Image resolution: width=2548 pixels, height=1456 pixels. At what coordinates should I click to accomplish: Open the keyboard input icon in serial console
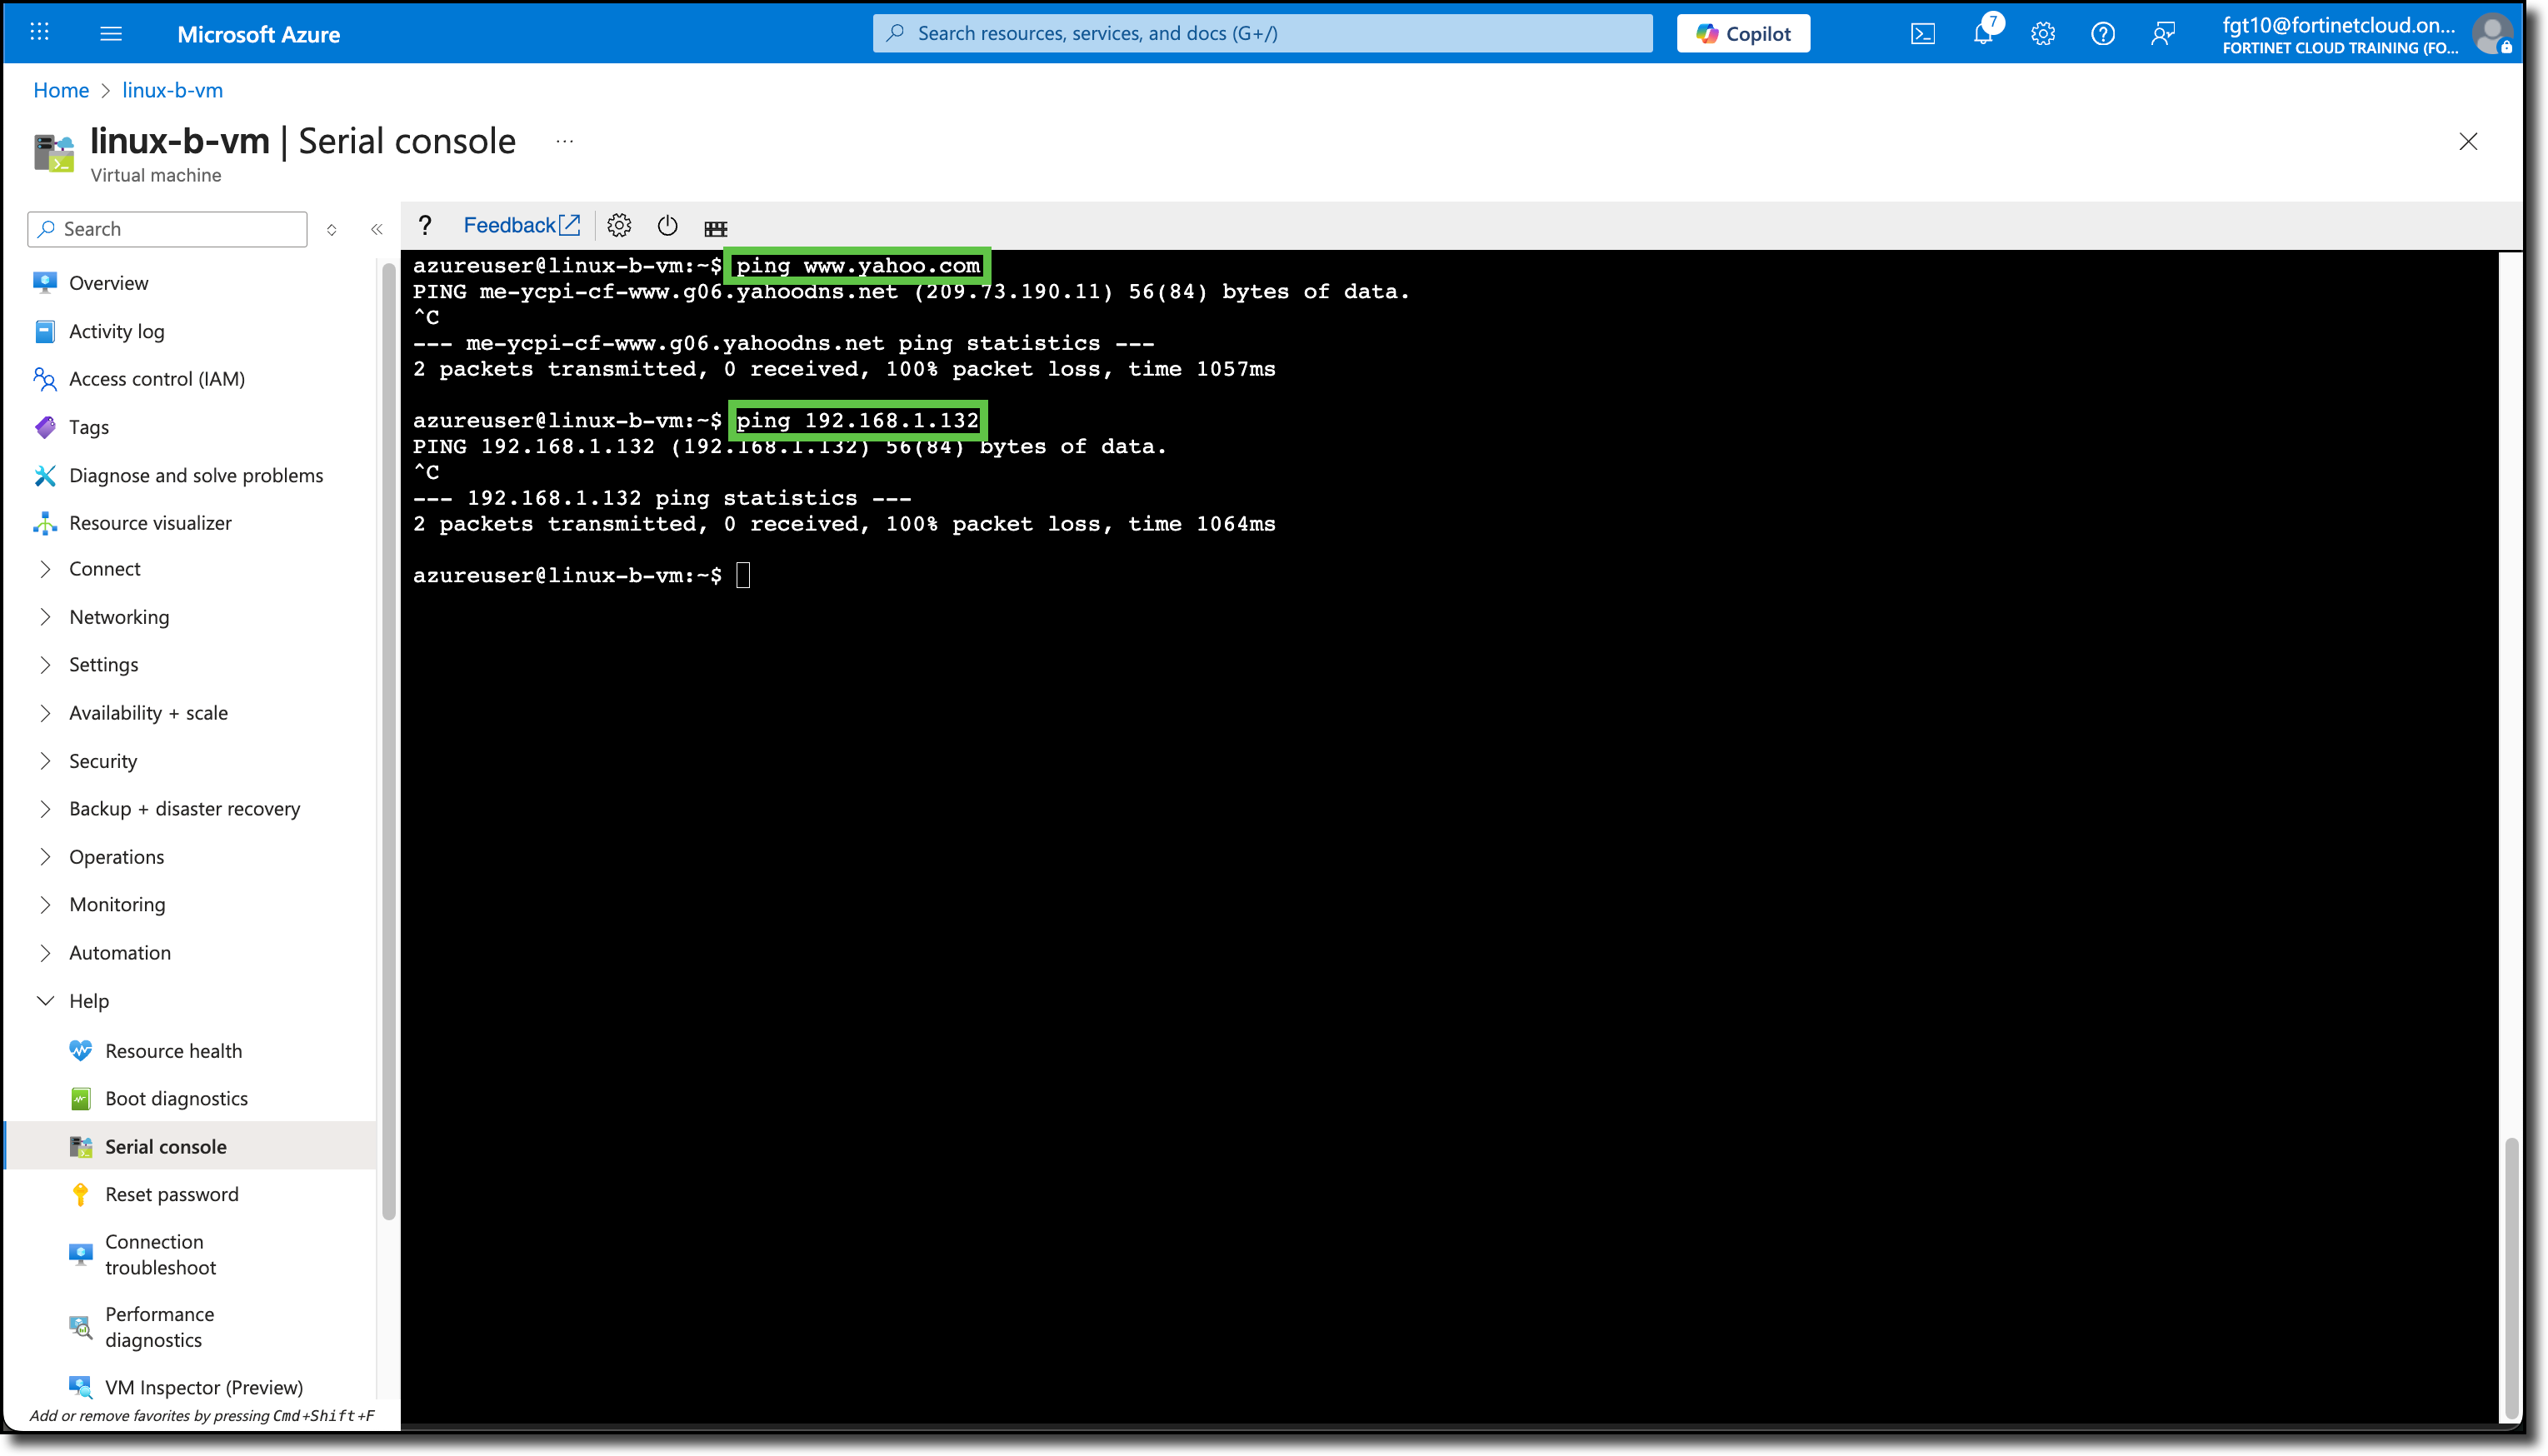(716, 227)
